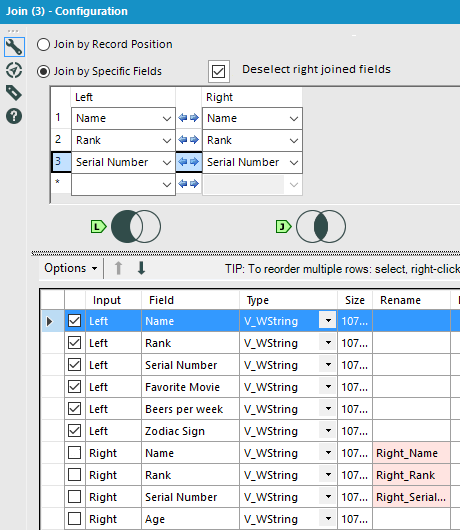460x530 pixels.
Task: Open the wrench Configuration tab icon
Action: click(14, 47)
